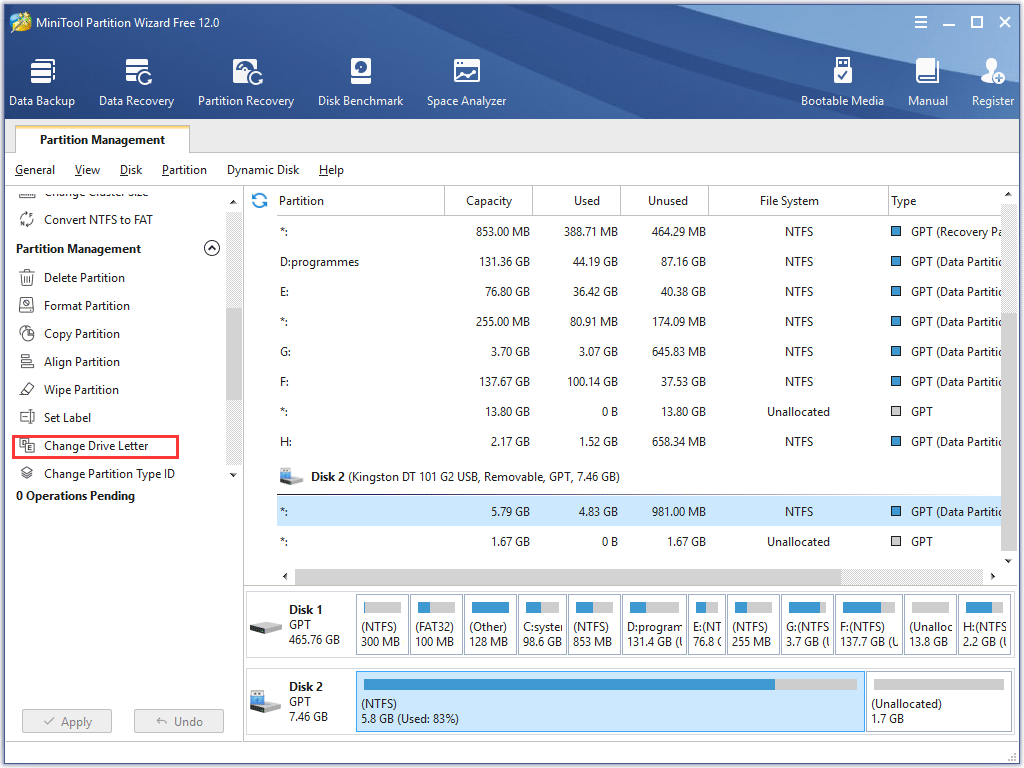Select the 1.67 GB unallocated row

tap(639, 542)
